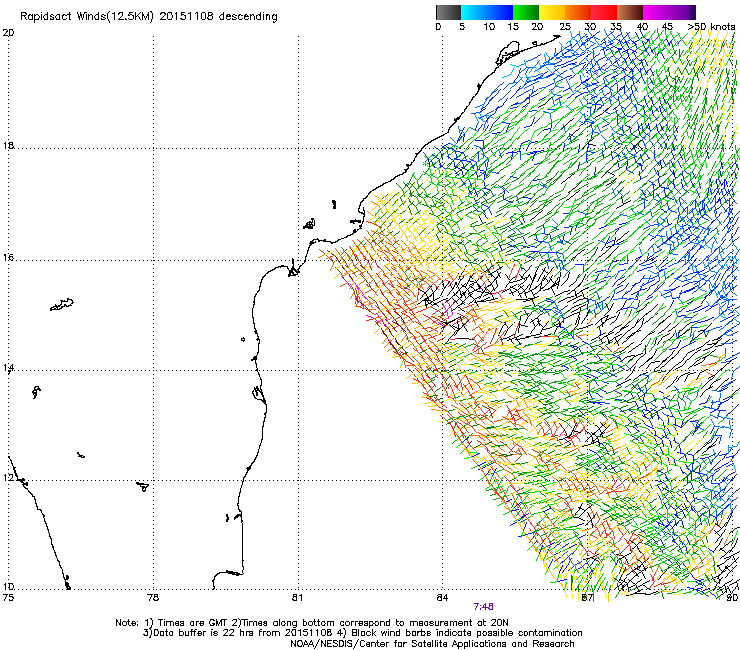Screen dimensions: 740x650
Task: Click the longitude axis label '84'
Action: [442, 598]
